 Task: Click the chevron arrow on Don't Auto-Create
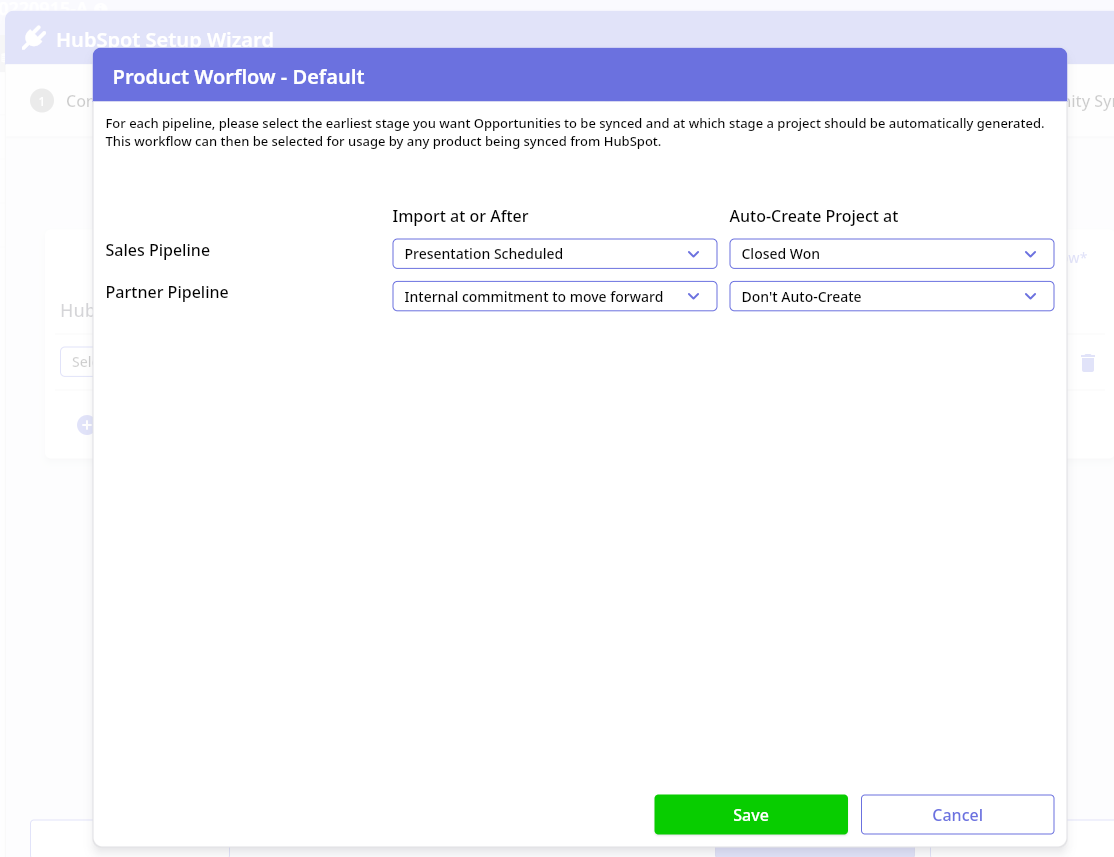(x=1031, y=297)
